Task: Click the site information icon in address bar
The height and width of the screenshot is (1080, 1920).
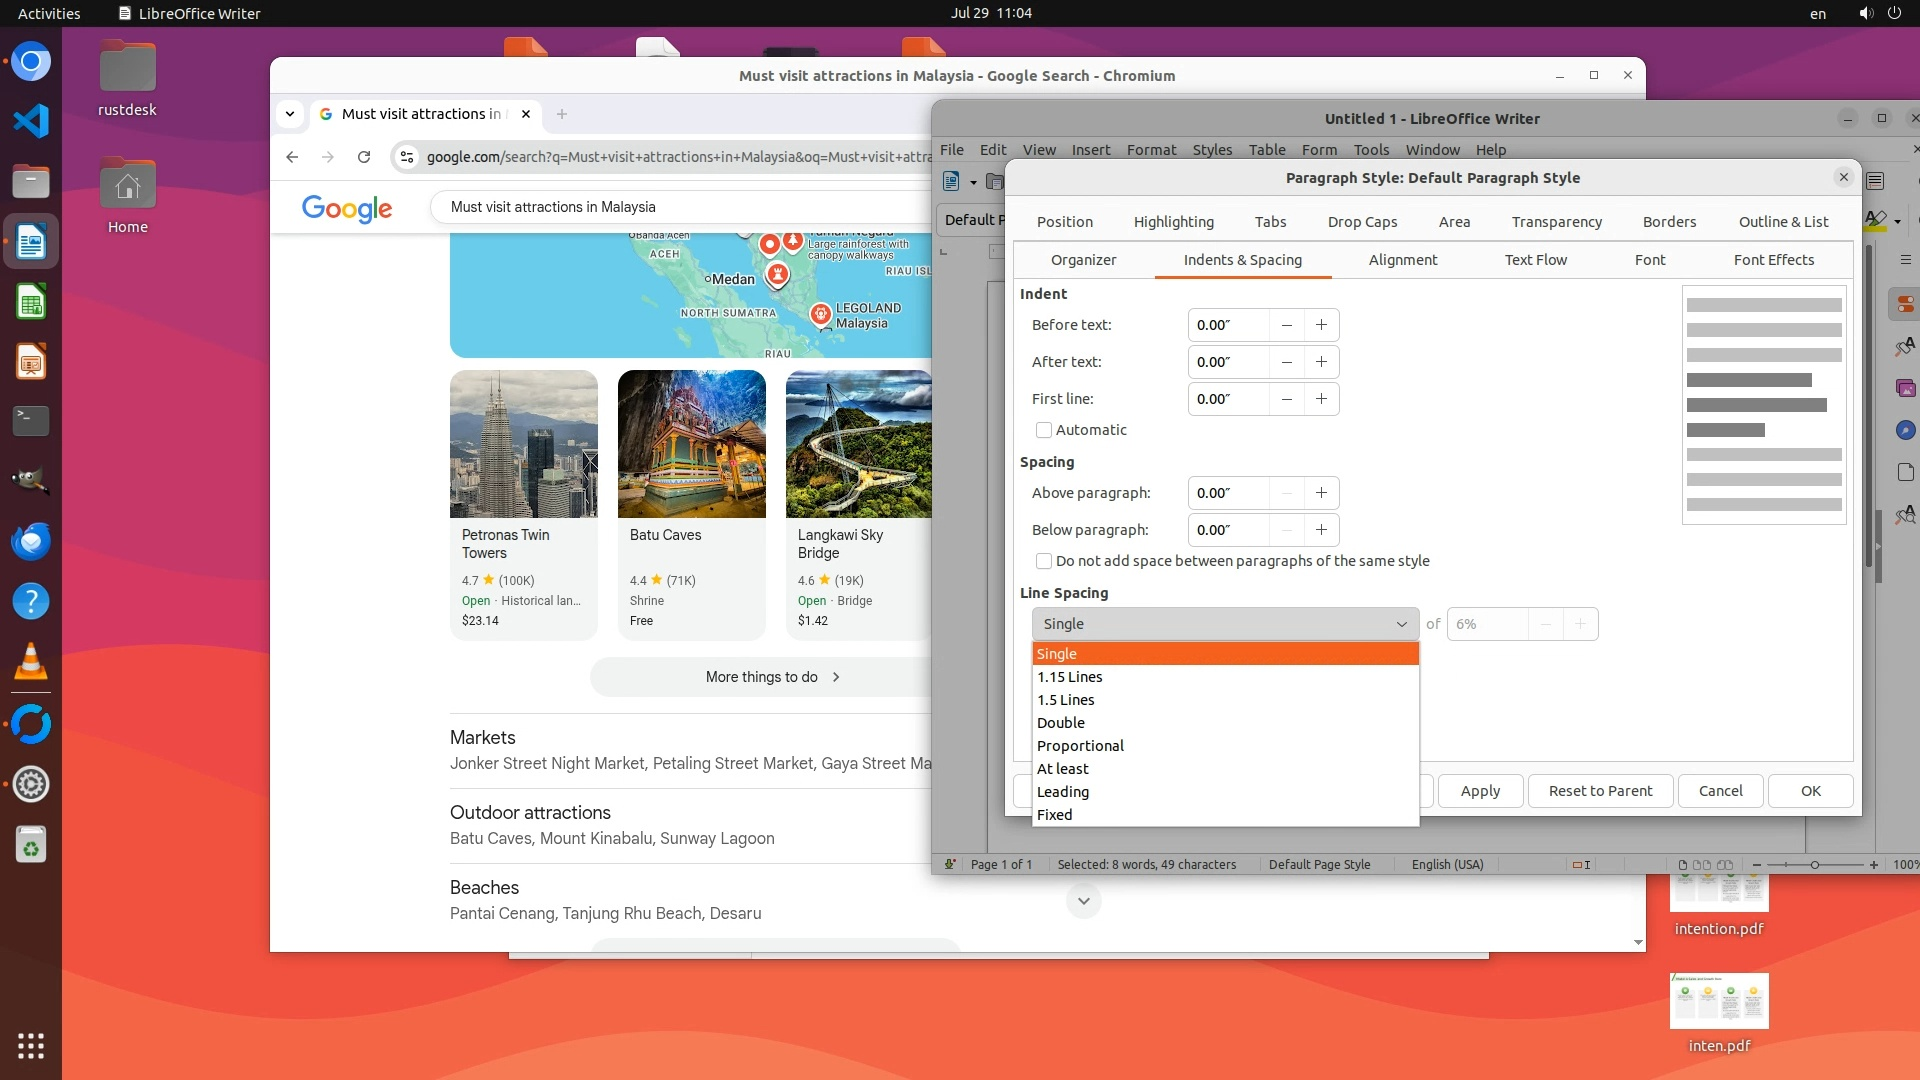Action: coord(406,157)
